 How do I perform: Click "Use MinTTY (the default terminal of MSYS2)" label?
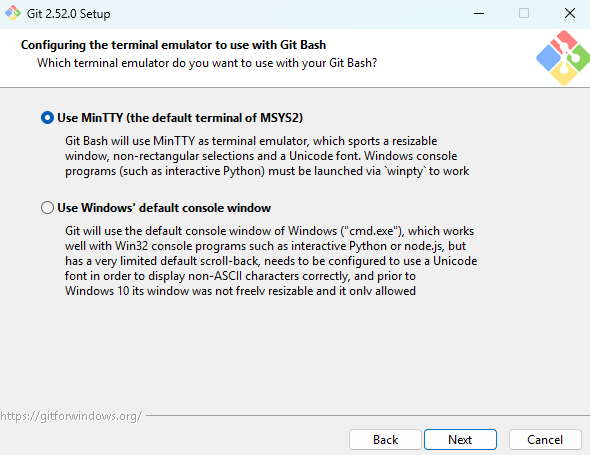[180, 118]
